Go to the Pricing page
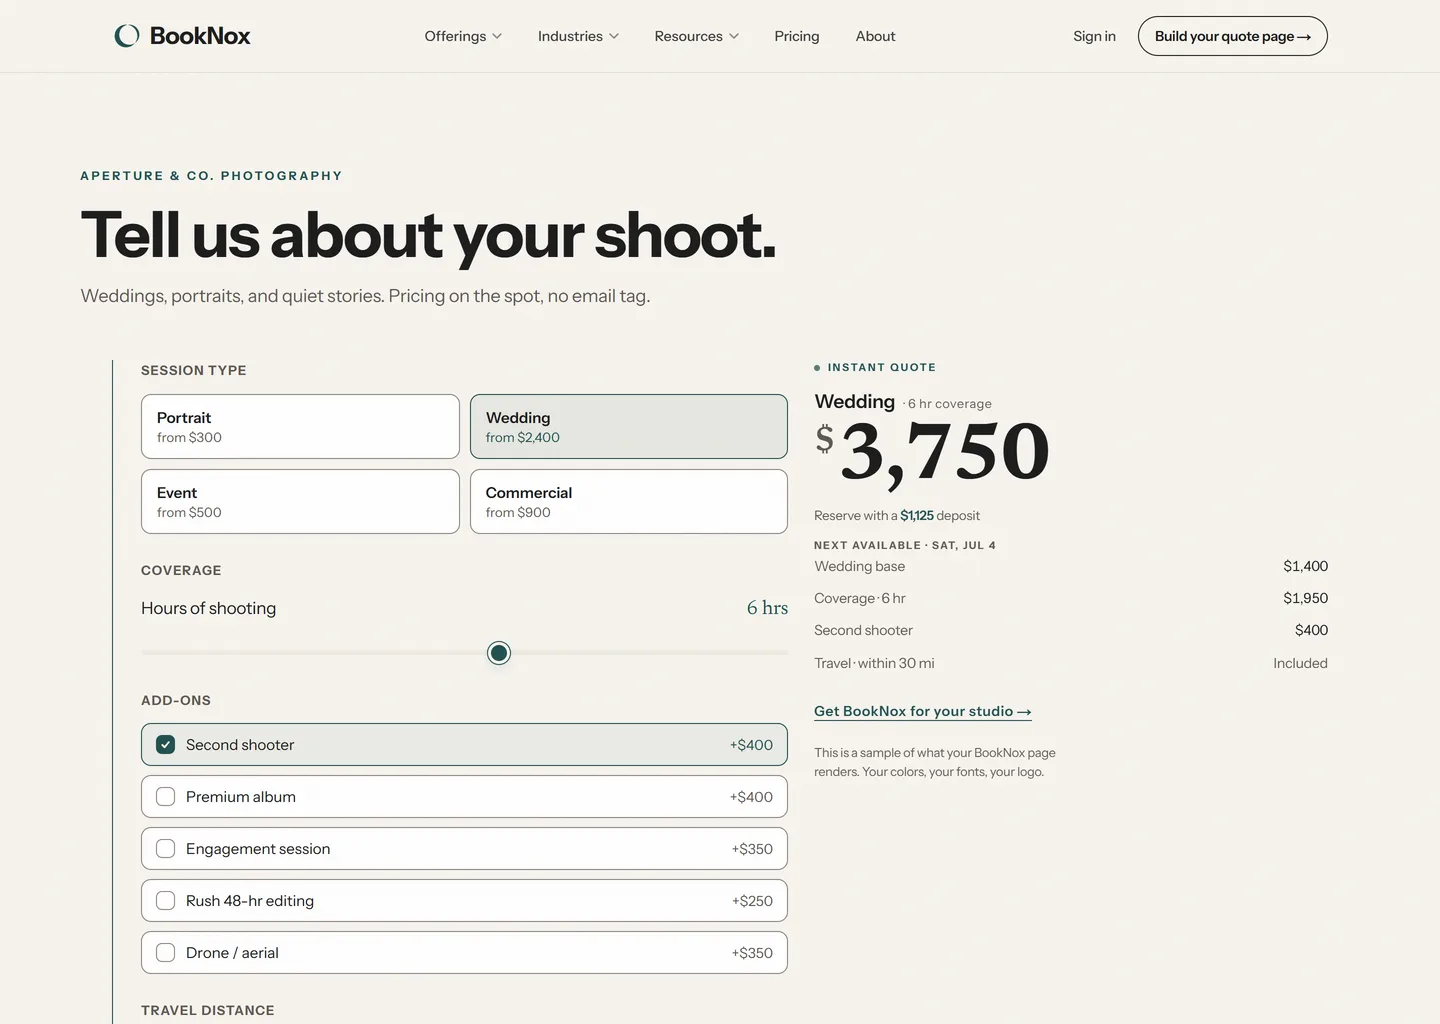 (797, 36)
